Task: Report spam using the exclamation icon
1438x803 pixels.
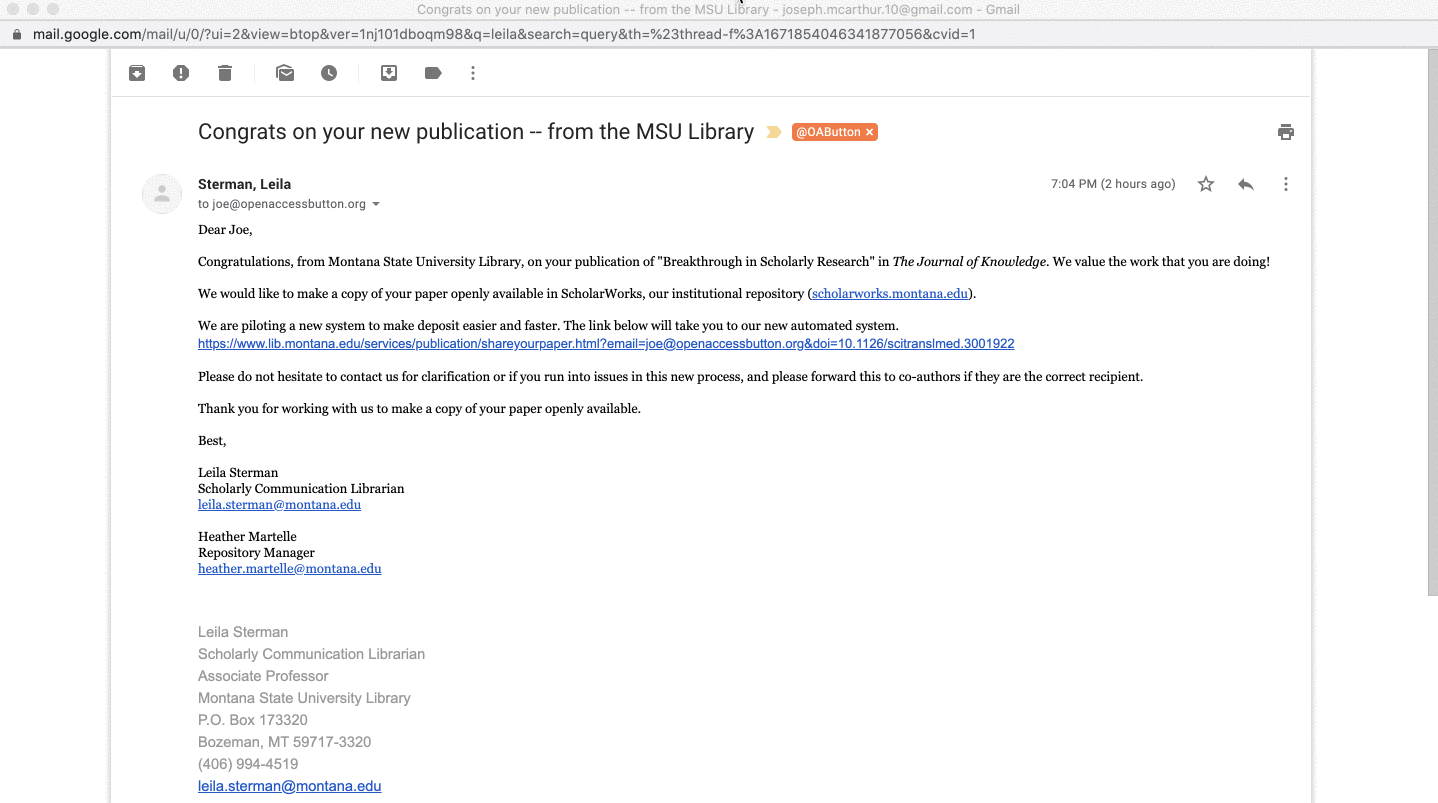Action: (x=181, y=73)
